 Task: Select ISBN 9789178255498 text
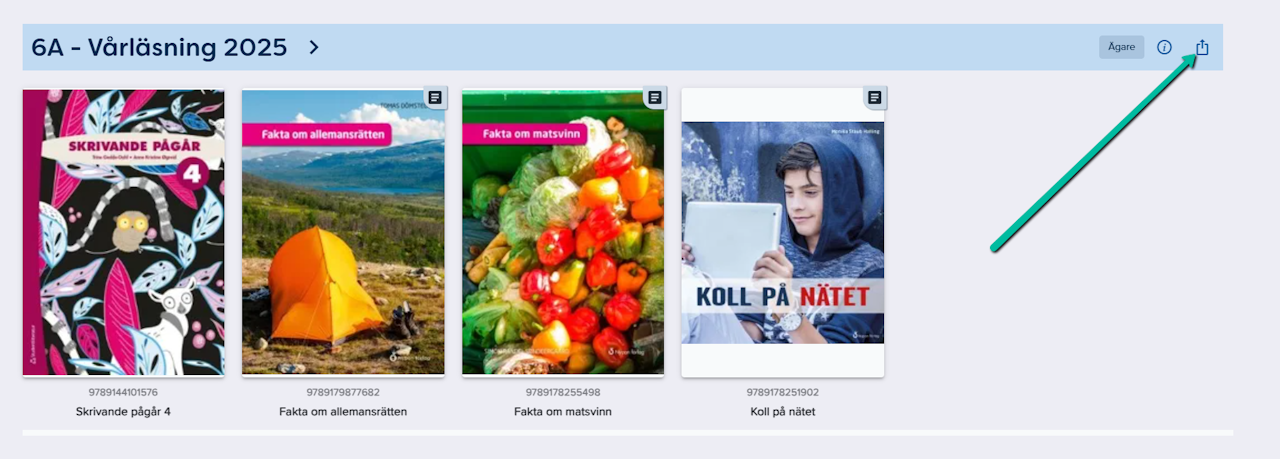pos(563,392)
